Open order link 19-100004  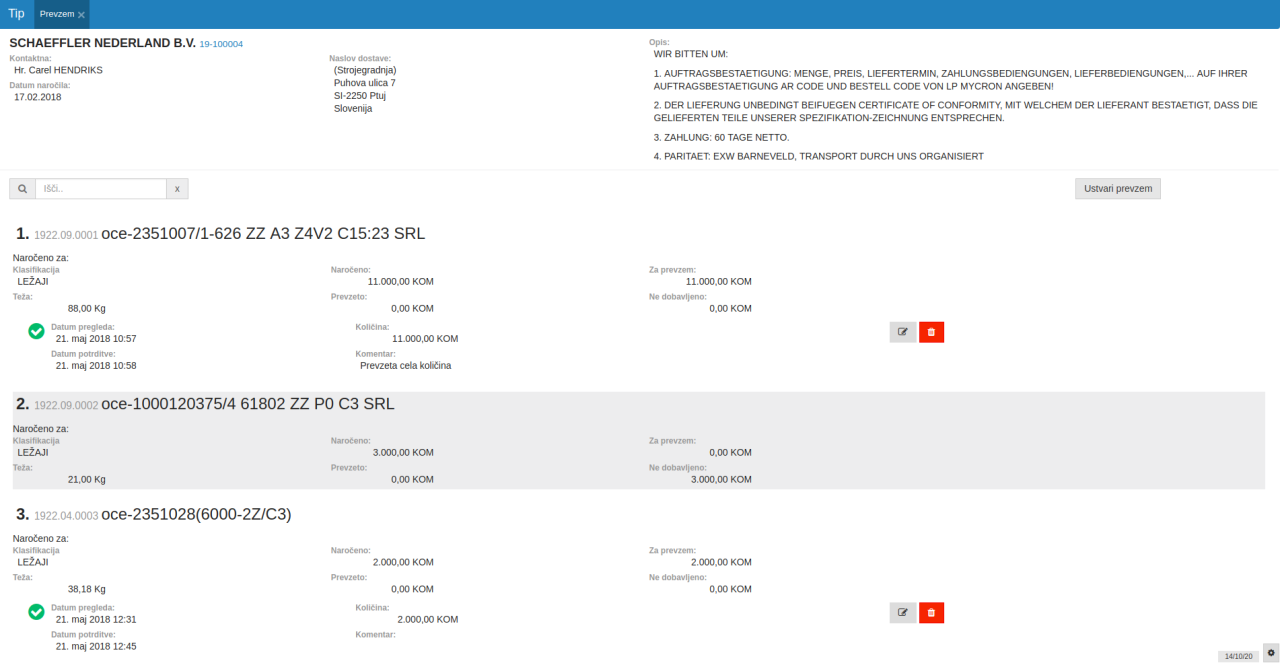[221, 45]
